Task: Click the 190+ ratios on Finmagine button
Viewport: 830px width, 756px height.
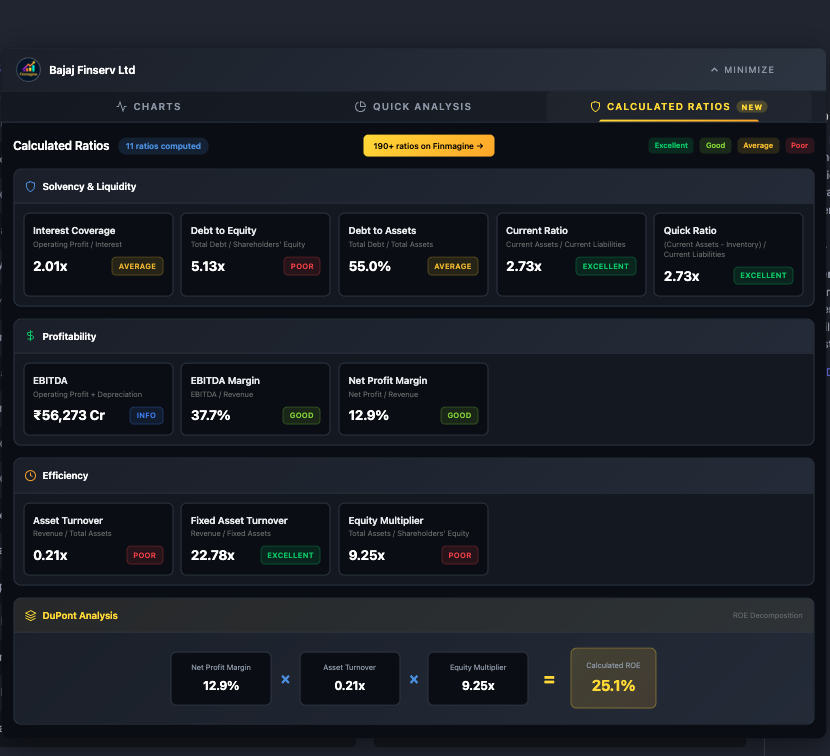Action: coord(428,146)
